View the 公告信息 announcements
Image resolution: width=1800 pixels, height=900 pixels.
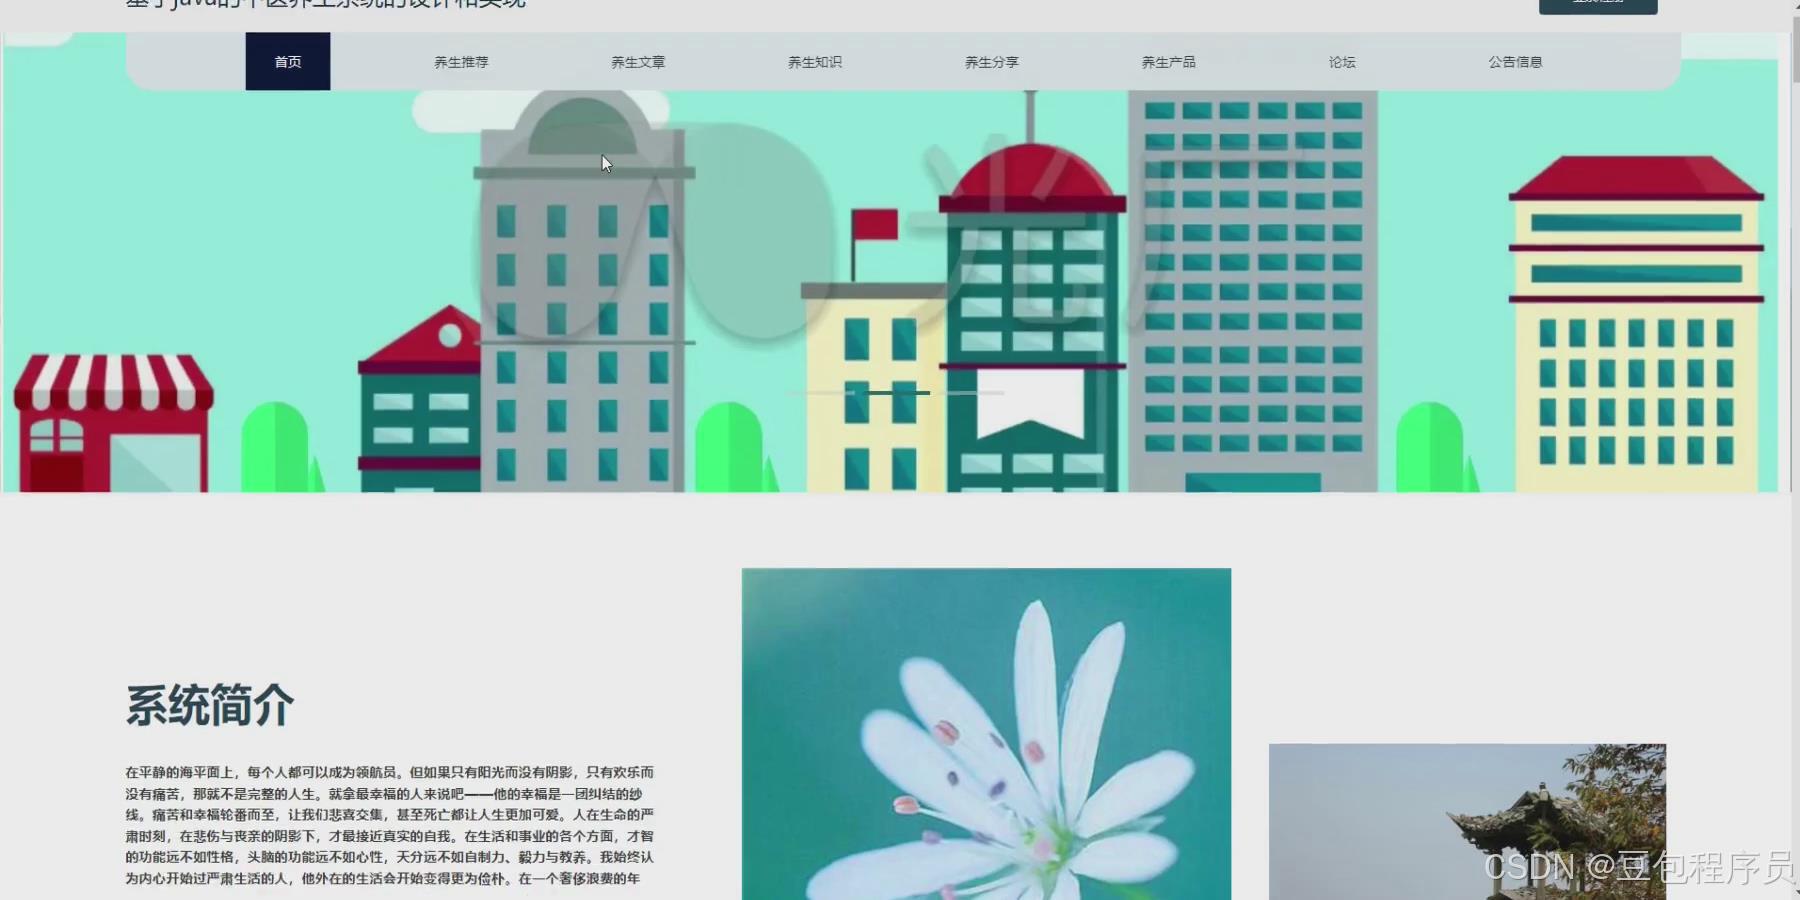[x=1515, y=61]
